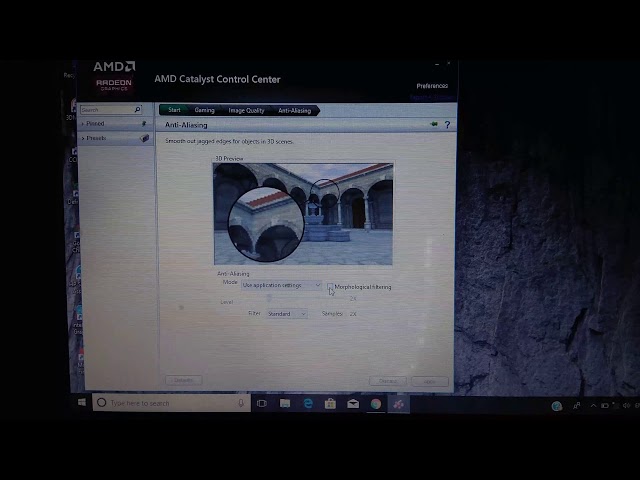This screenshot has height=480, width=640.
Task: Open Task View from the taskbar
Action: [x=262, y=404]
